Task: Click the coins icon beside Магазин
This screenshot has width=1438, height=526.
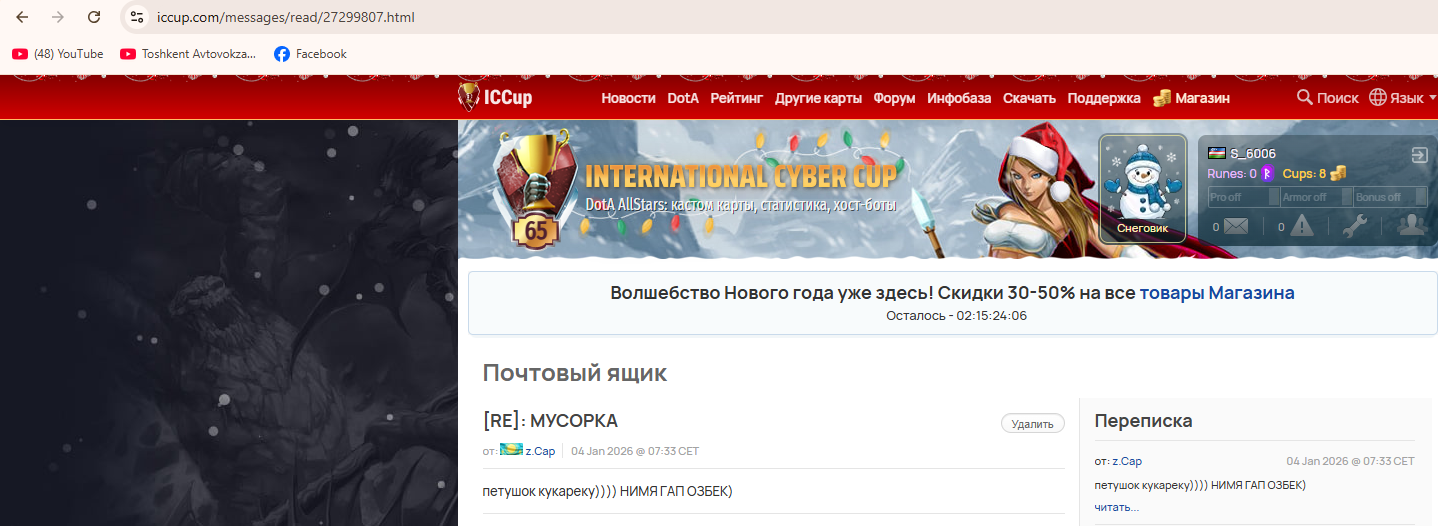Action: point(1161,98)
